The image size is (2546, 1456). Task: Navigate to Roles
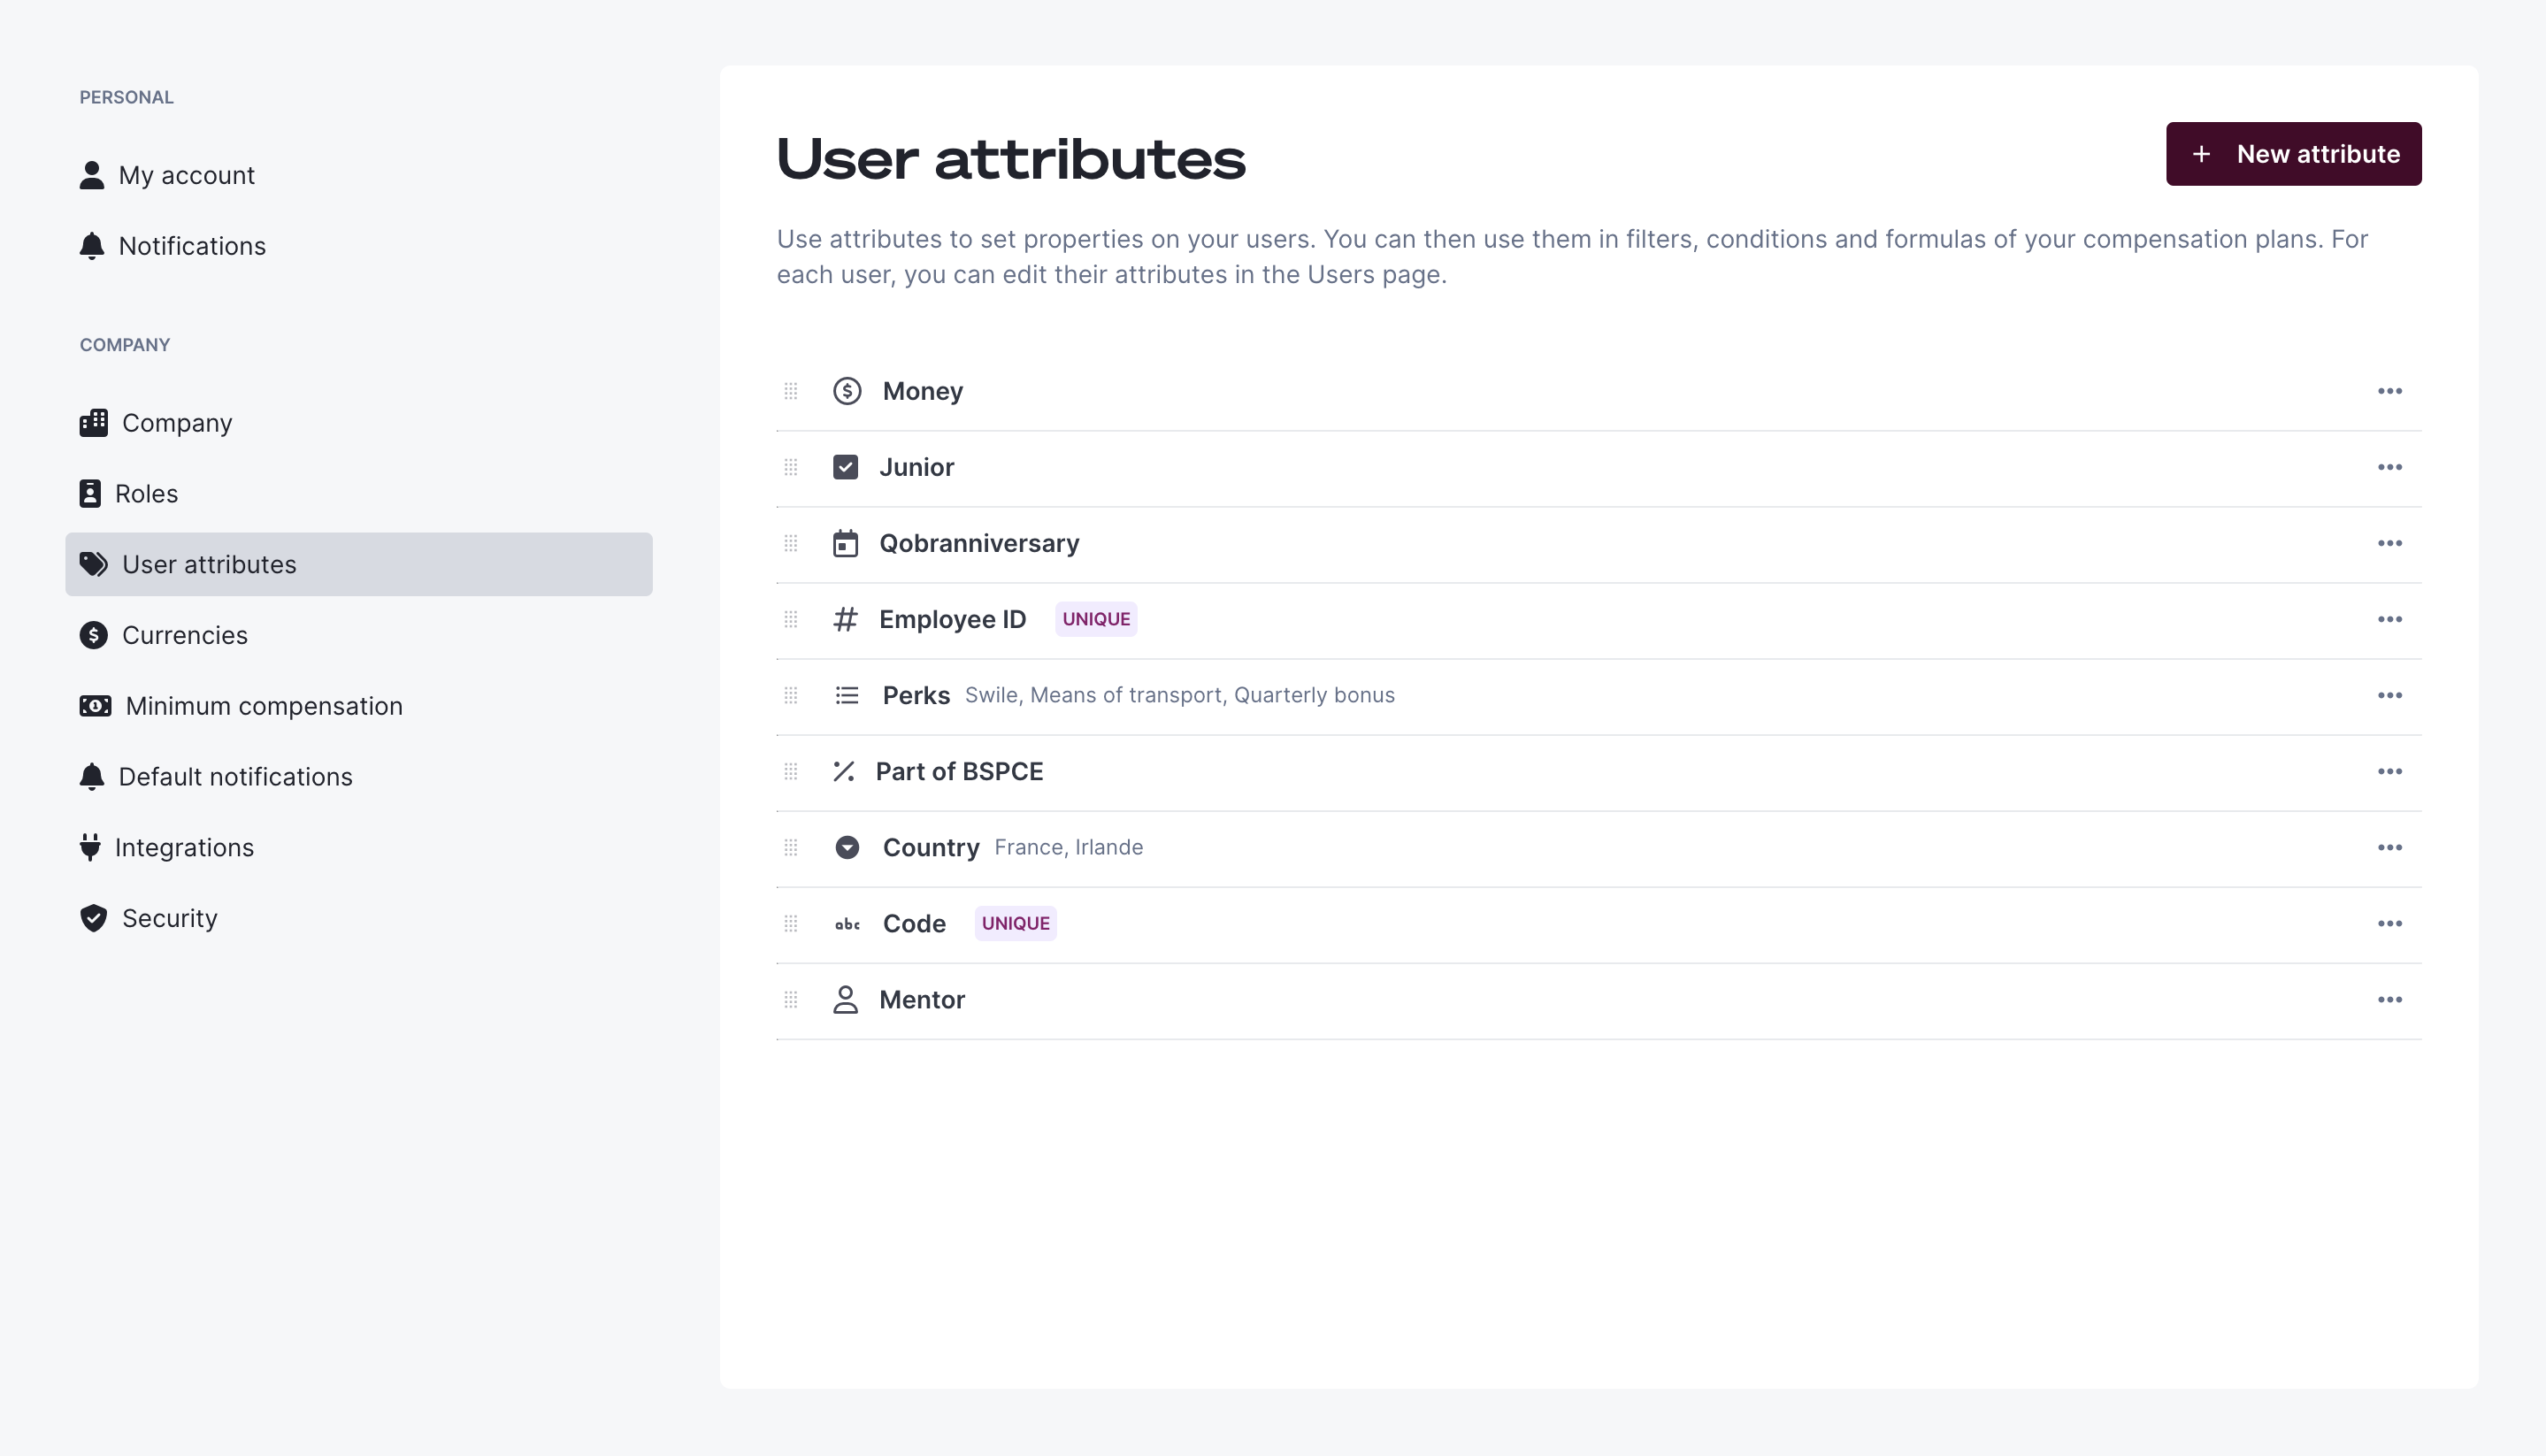click(x=359, y=494)
